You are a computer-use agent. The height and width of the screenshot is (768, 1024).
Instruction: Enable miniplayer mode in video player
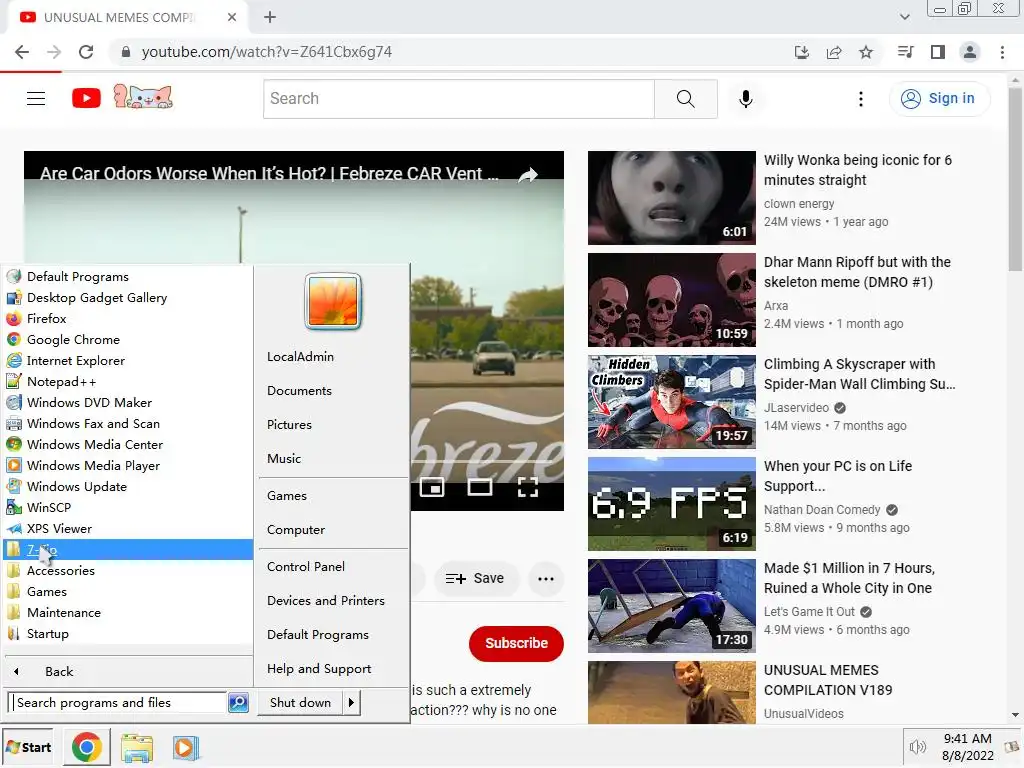coord(432,488)
